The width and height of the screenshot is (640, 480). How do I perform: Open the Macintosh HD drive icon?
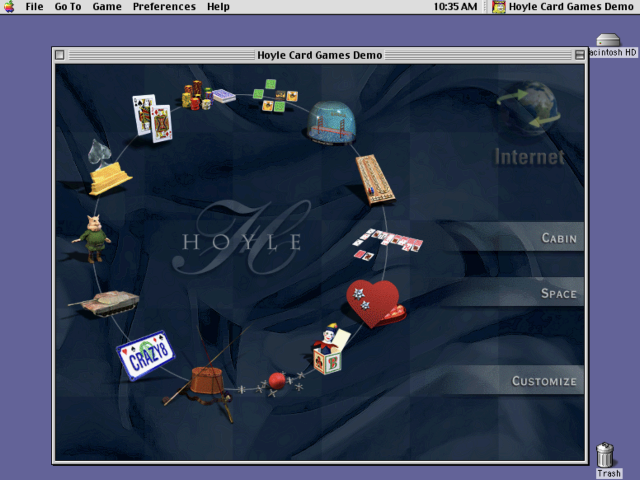coord(609,46)
